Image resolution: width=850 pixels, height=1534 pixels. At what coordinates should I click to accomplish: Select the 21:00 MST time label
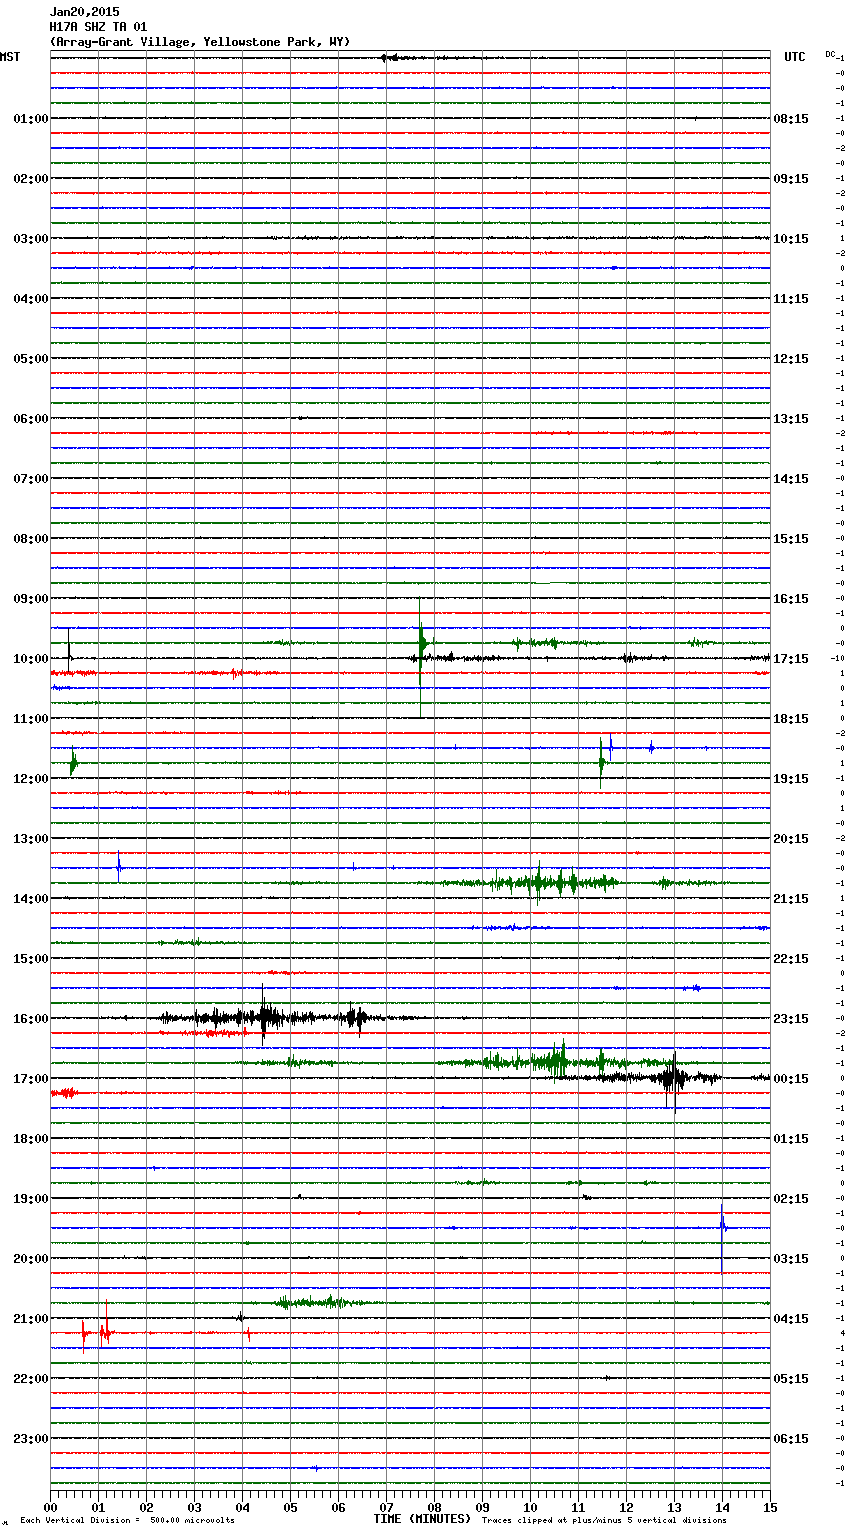(x=30, y=1319)
